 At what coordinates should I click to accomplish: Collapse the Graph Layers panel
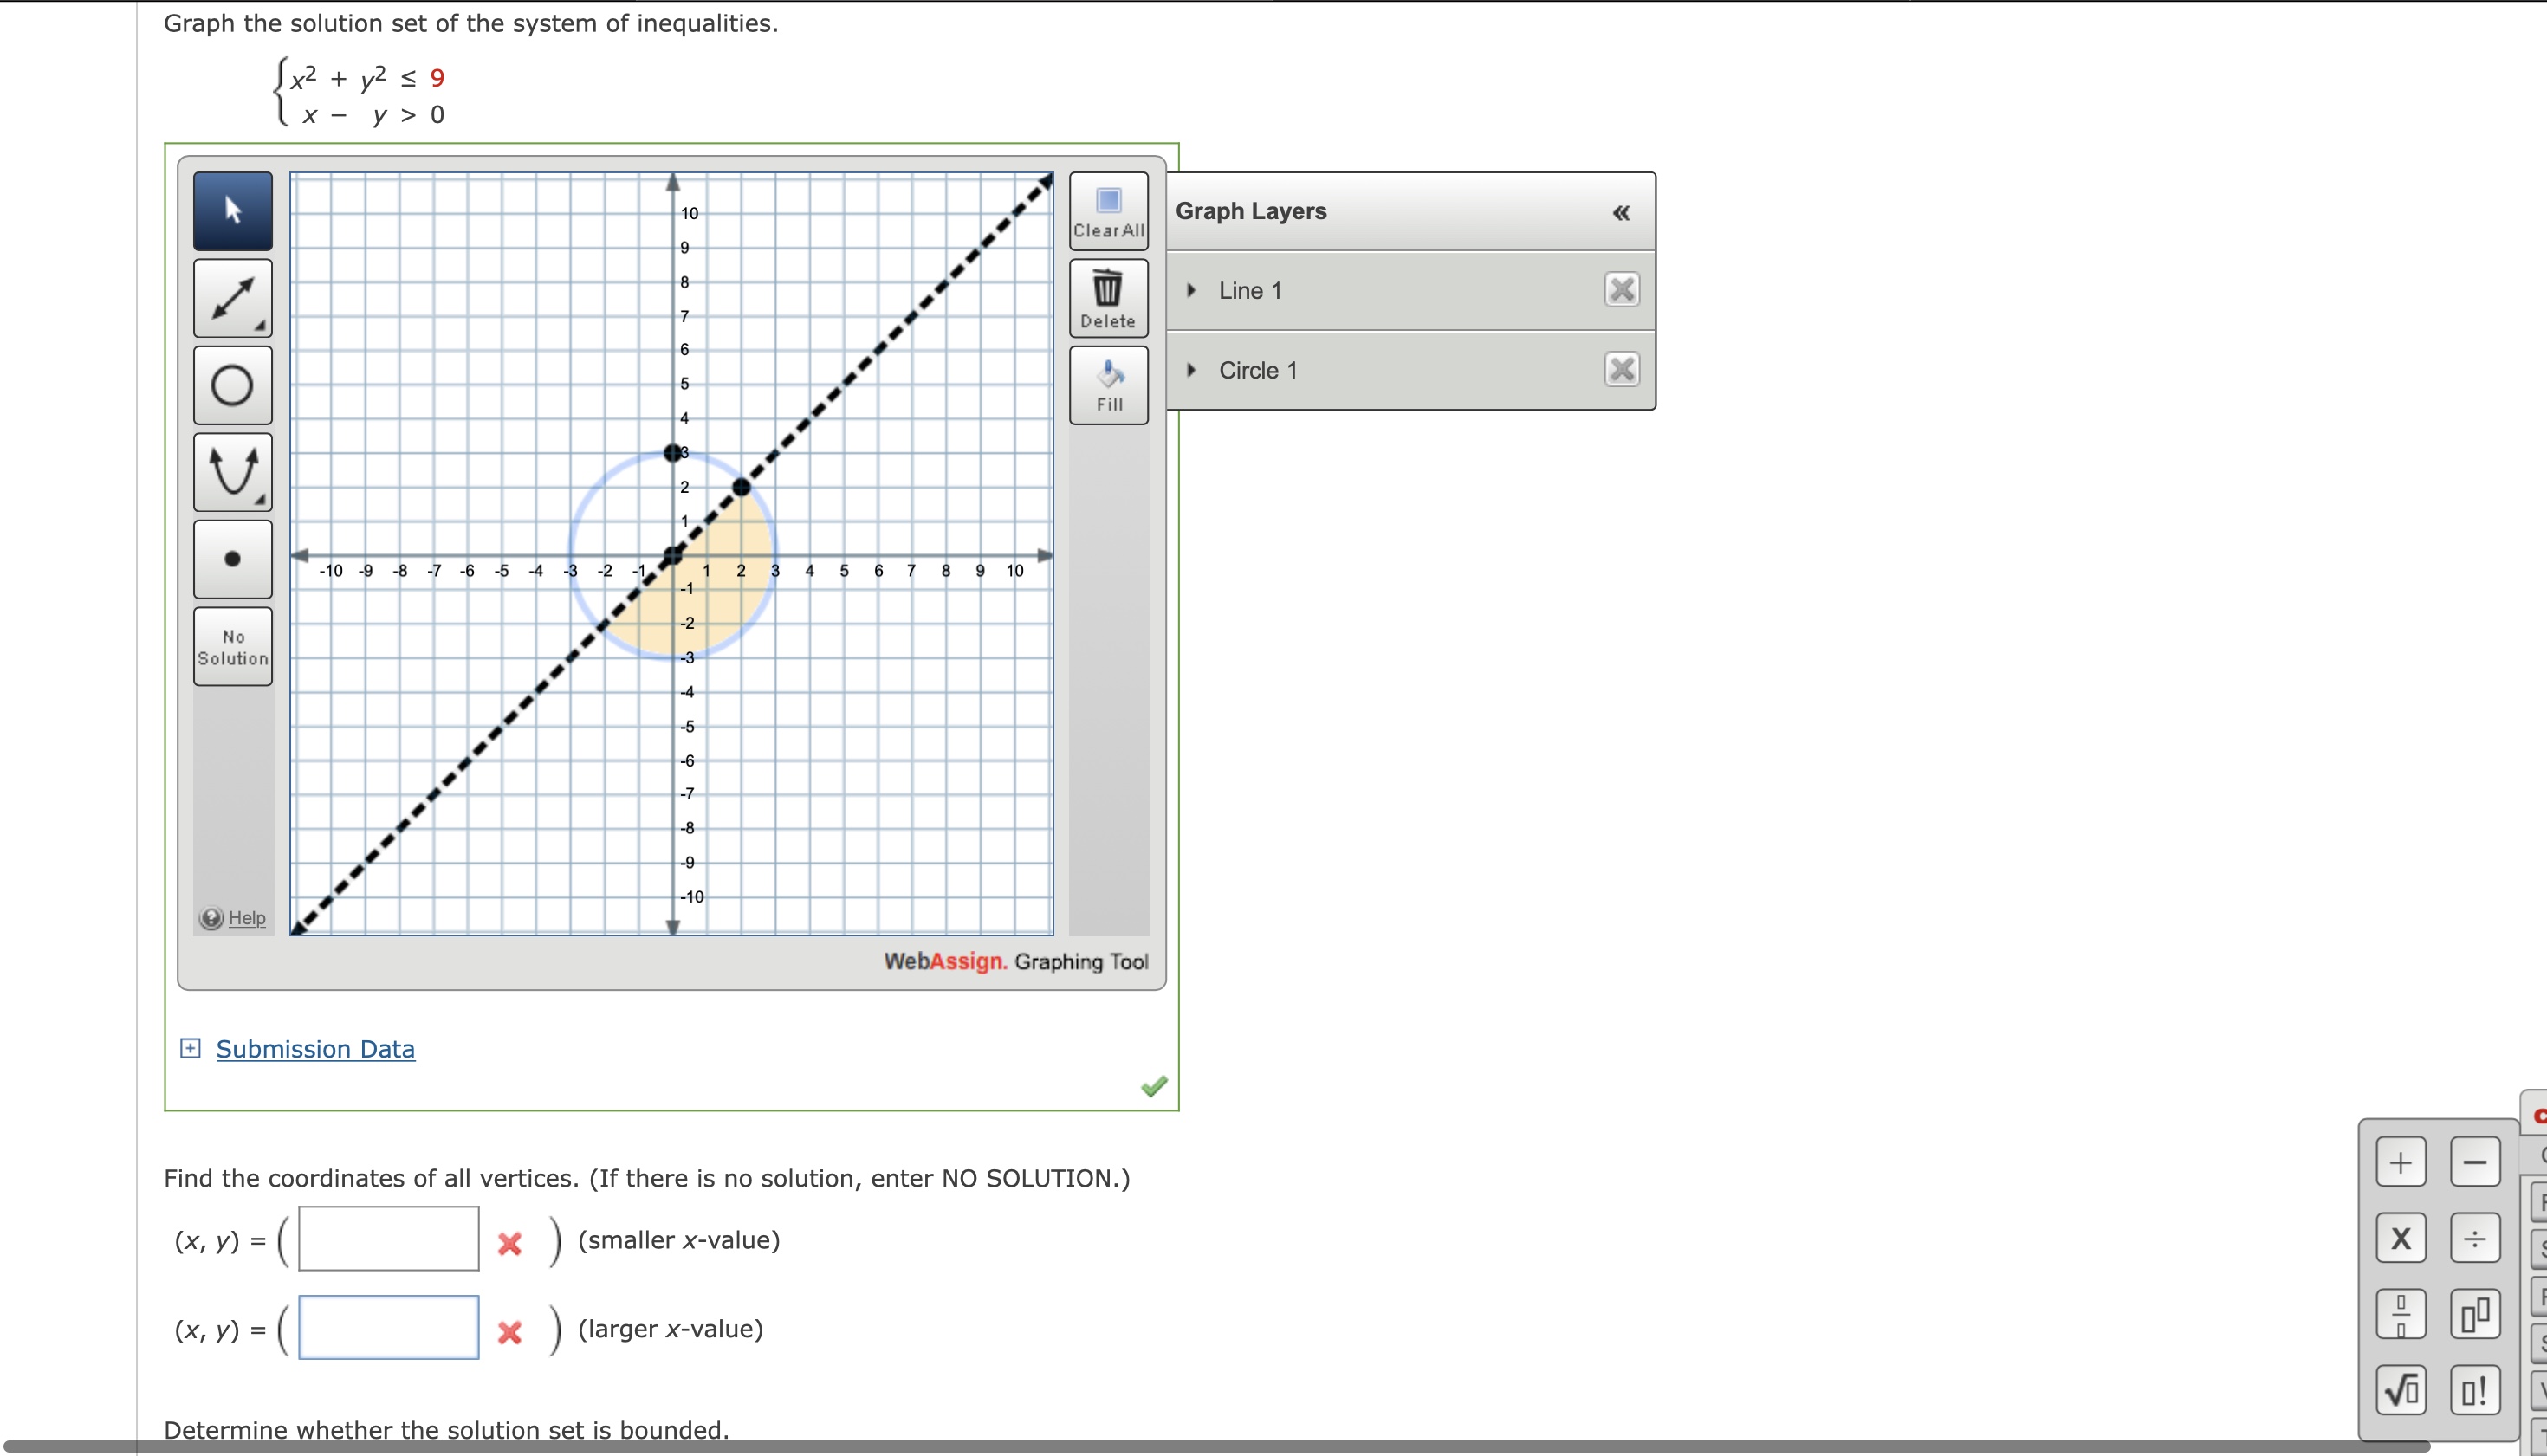1620,211
